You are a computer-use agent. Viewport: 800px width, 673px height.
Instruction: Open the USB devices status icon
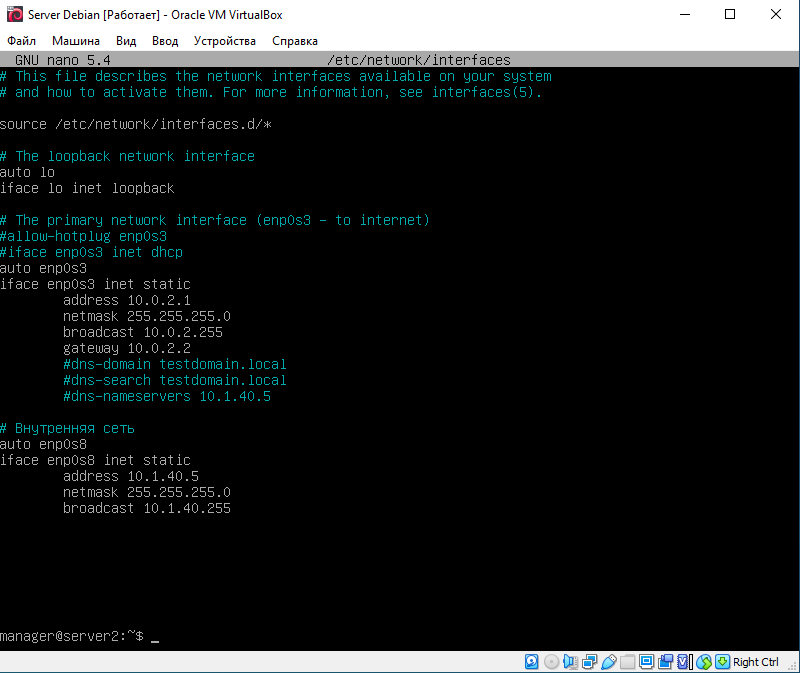(608, 662)
